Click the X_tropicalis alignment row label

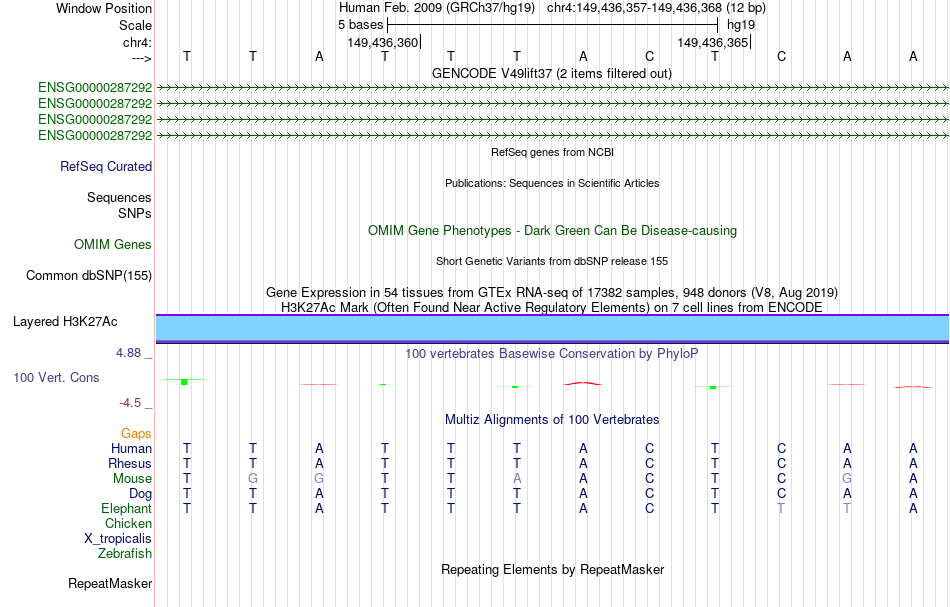(118, 539)
